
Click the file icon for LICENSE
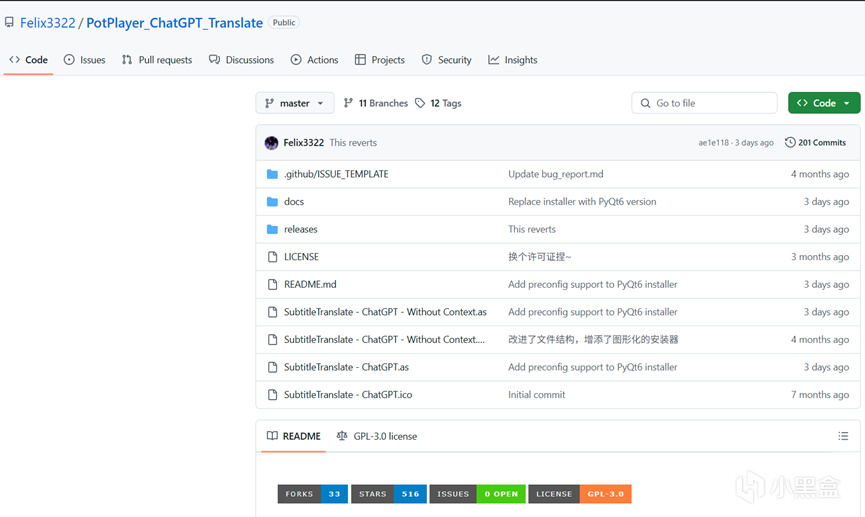point(272,257)
